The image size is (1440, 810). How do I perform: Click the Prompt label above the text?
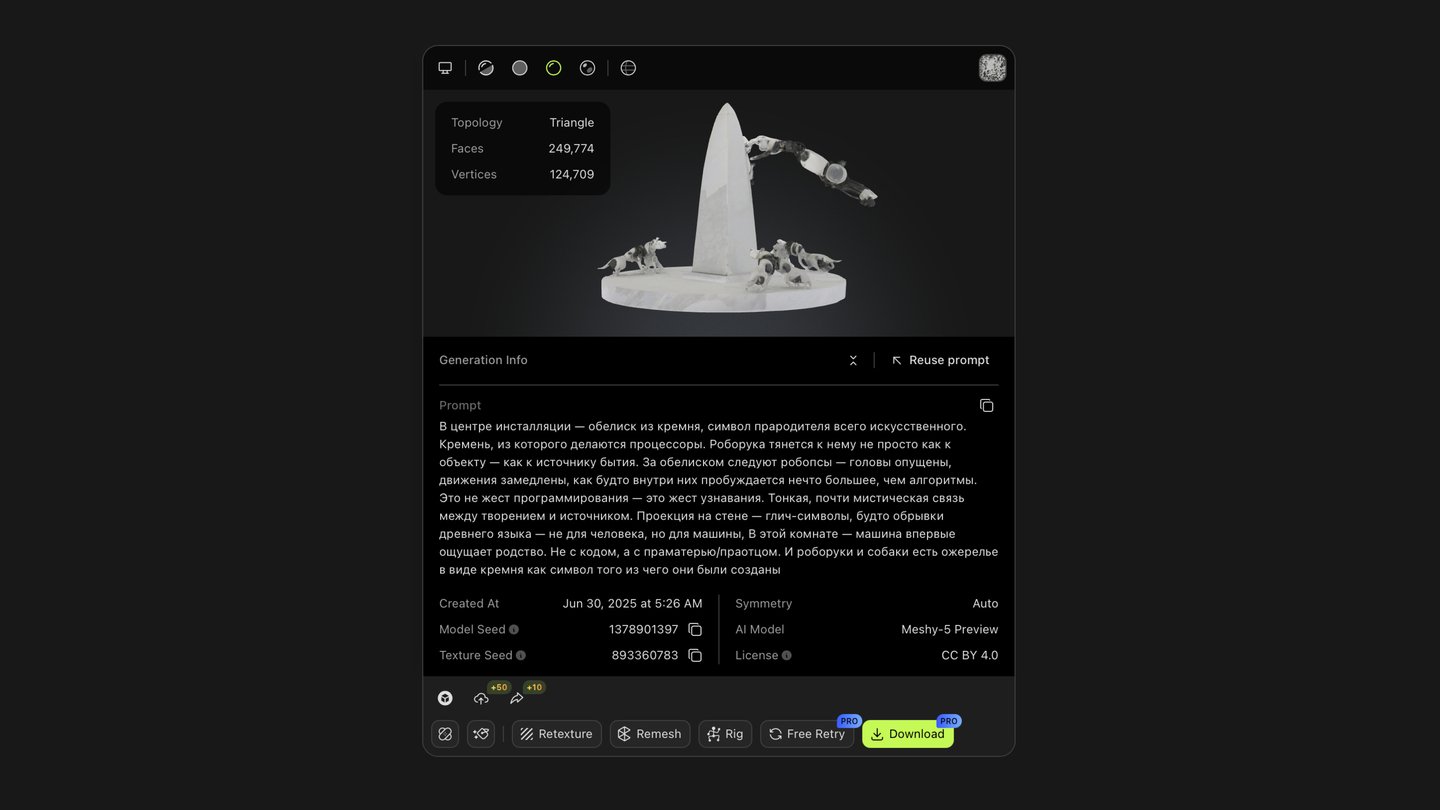pyautogui.click(x=460, y=406)
